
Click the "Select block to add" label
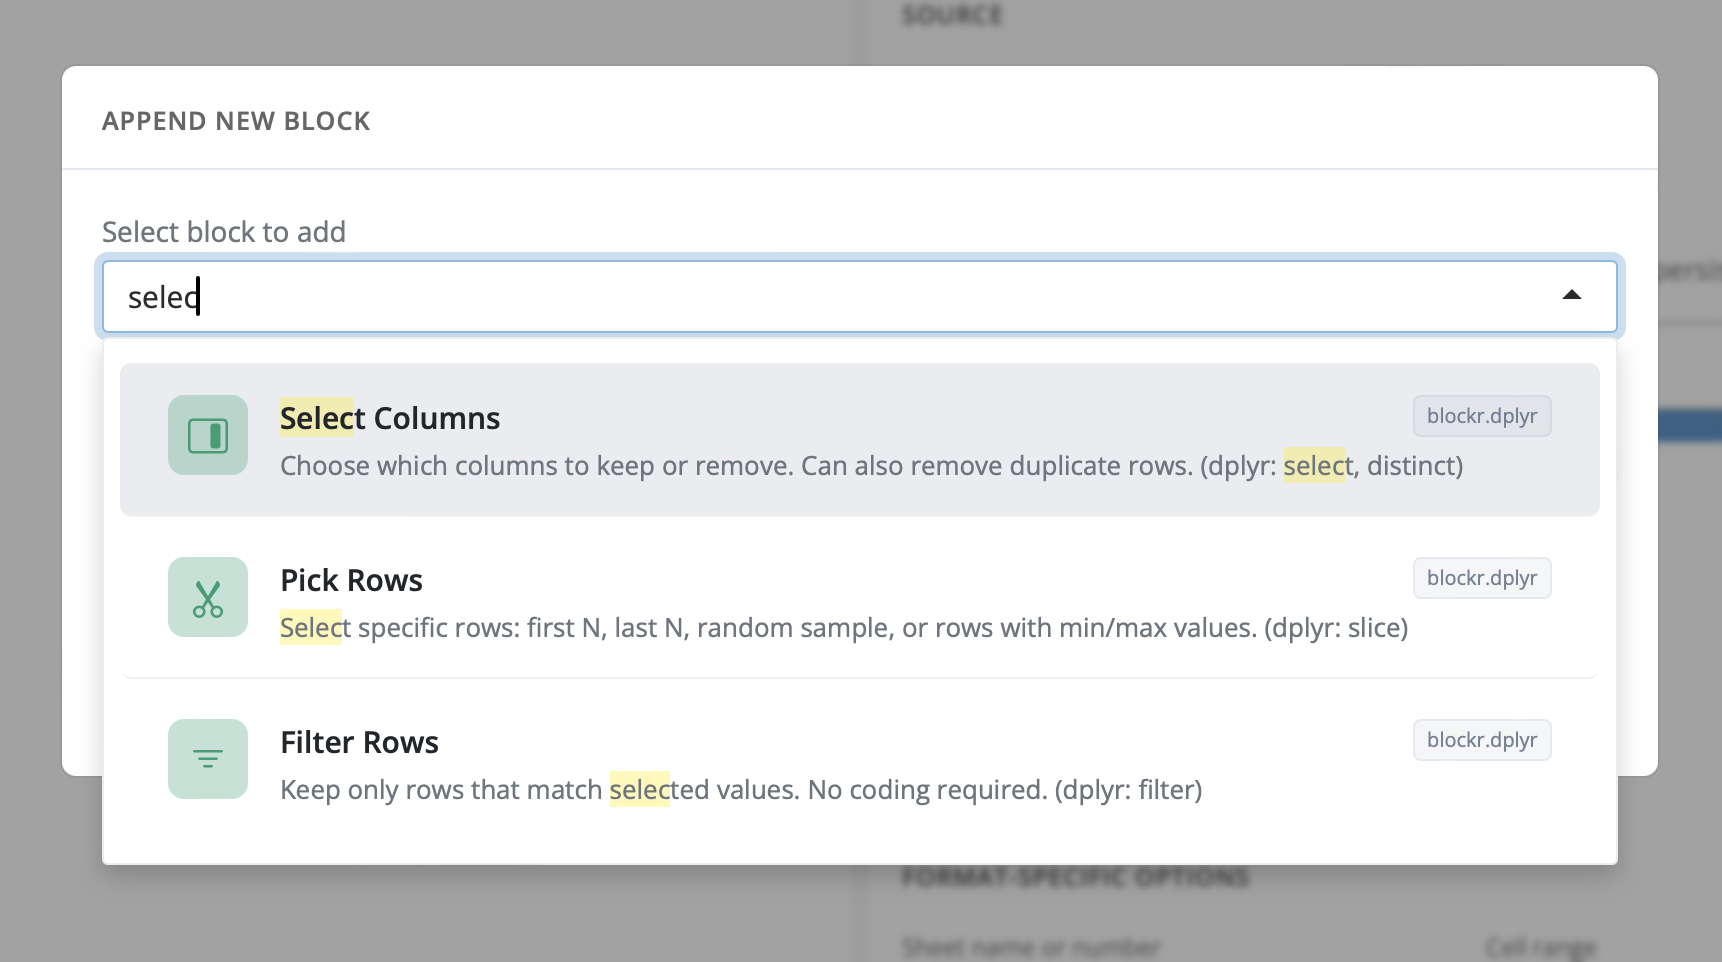pyautogui.click(x=224, y=232)
